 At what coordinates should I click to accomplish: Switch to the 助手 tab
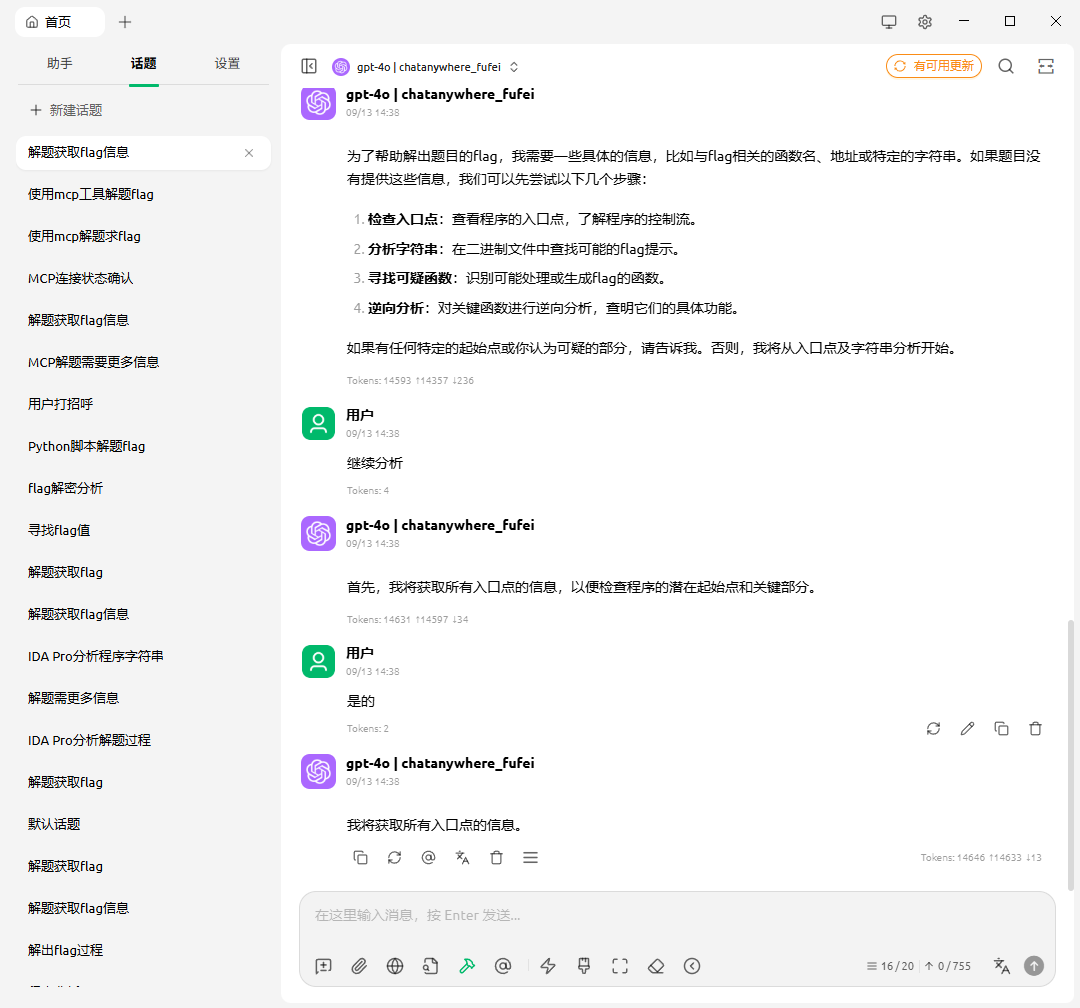pos(59,63)
